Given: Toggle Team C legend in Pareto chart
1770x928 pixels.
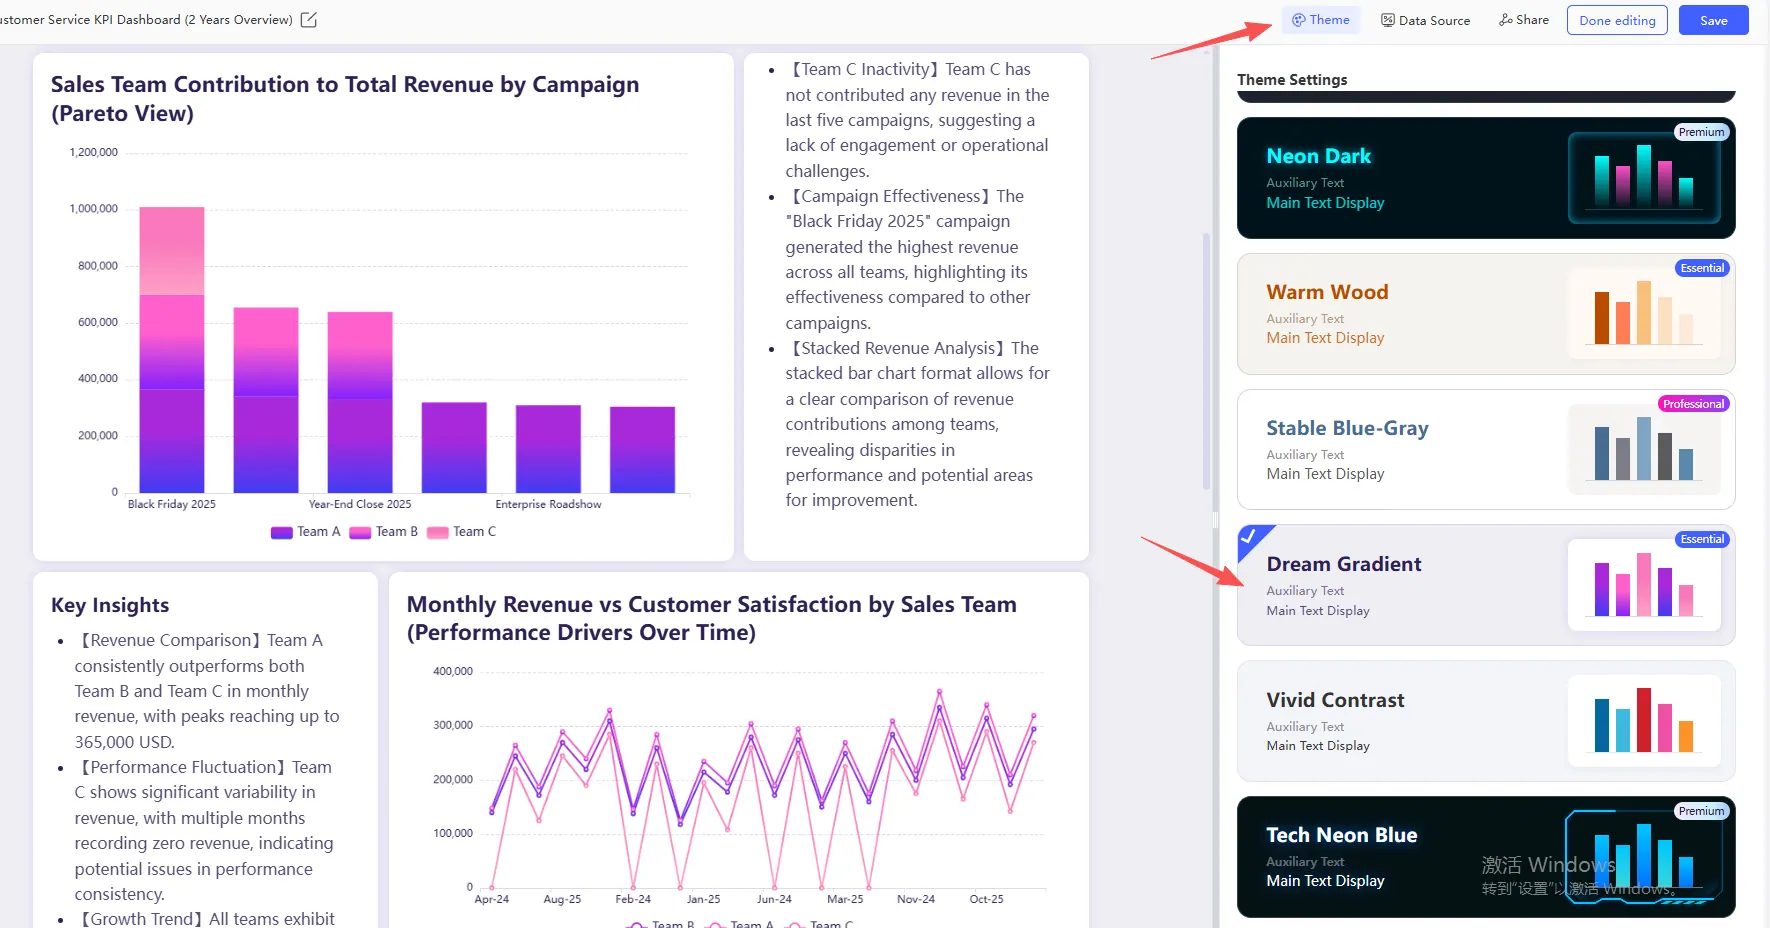Looking at the screenshot, I should 462,532.
